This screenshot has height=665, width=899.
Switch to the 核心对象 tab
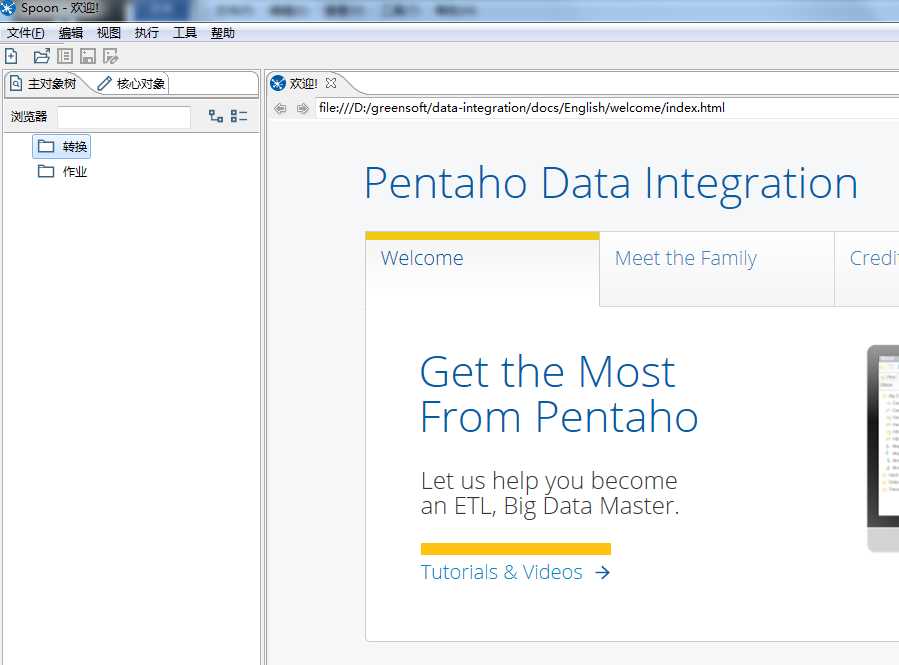[x=131, y=84]
